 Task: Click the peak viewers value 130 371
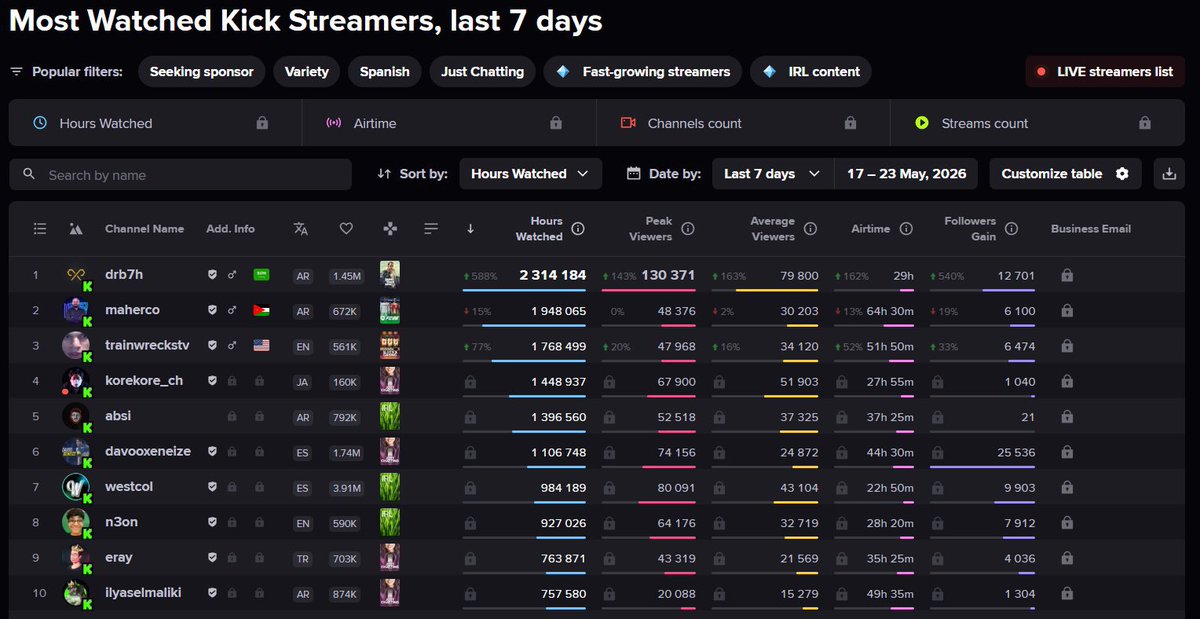(x=669, y=275)
